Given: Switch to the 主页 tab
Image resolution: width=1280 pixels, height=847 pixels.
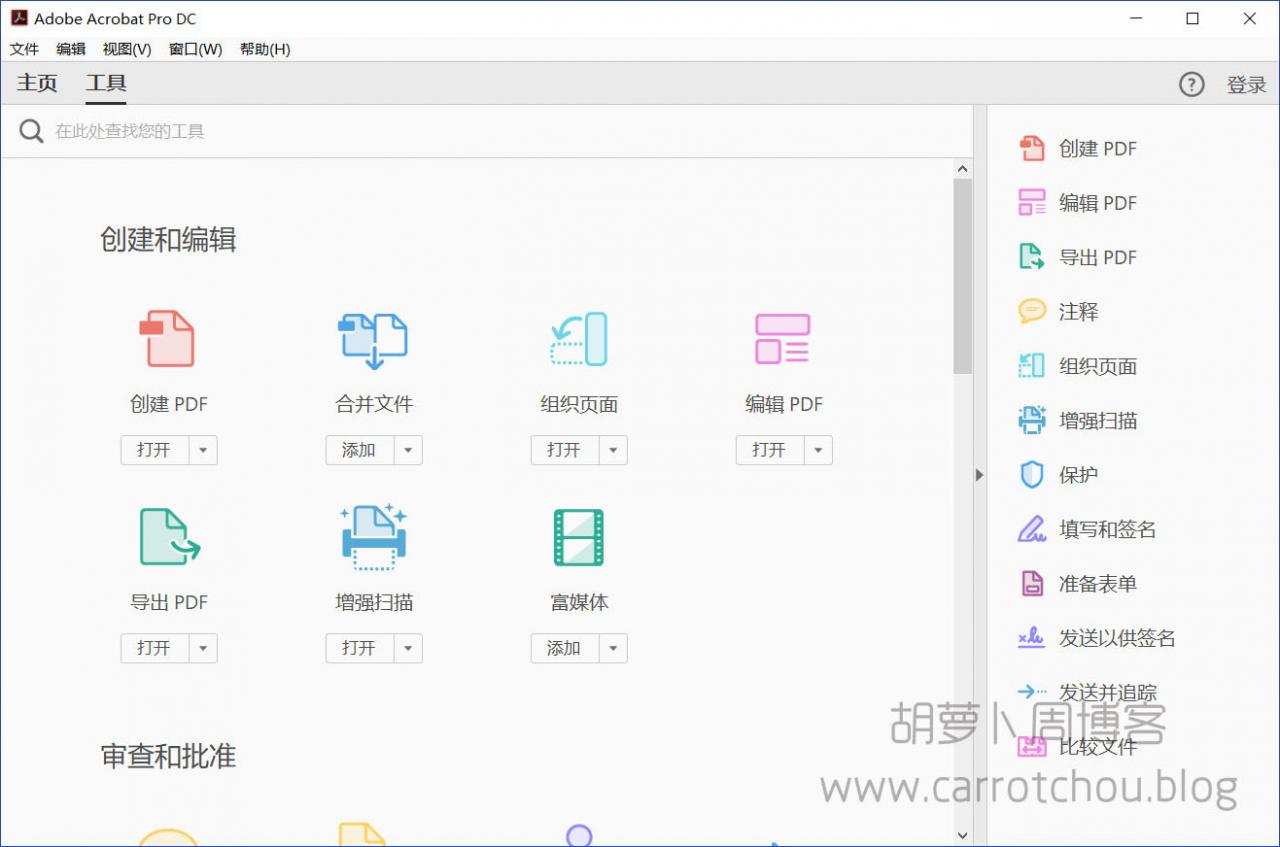Looking at the screenshot, I should [x=37, y=84].
